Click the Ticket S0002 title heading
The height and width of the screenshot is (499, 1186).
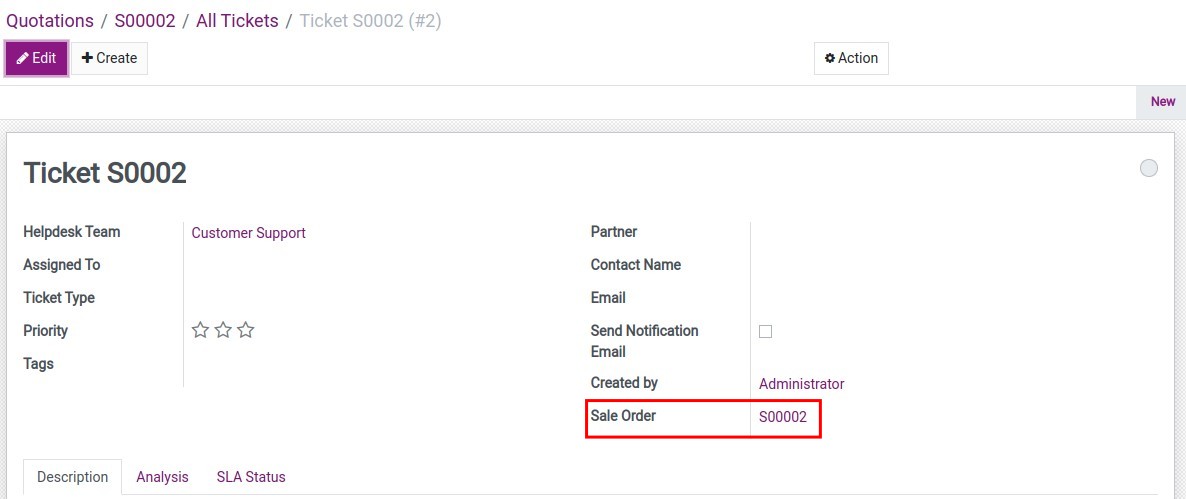point(105,173)
